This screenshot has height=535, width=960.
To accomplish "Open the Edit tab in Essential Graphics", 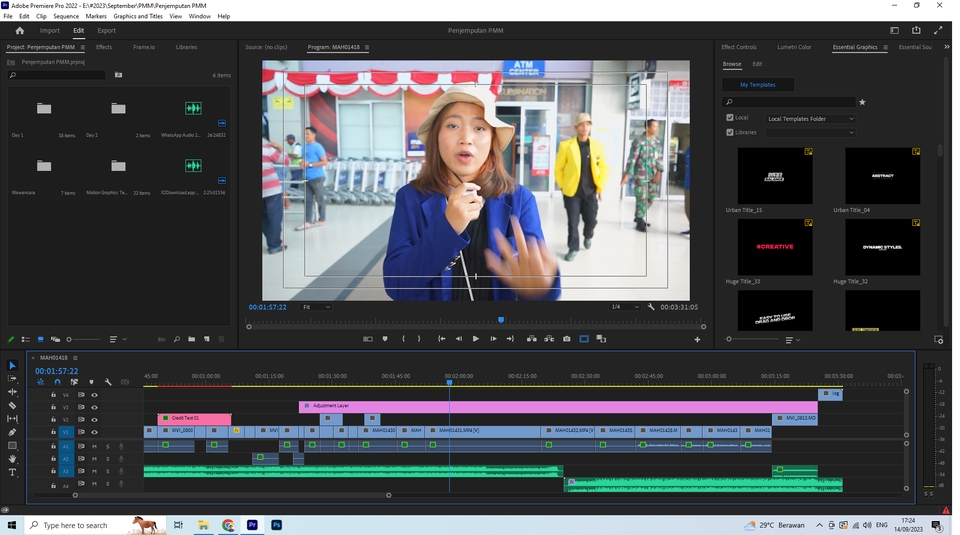I will click(757, 64).
